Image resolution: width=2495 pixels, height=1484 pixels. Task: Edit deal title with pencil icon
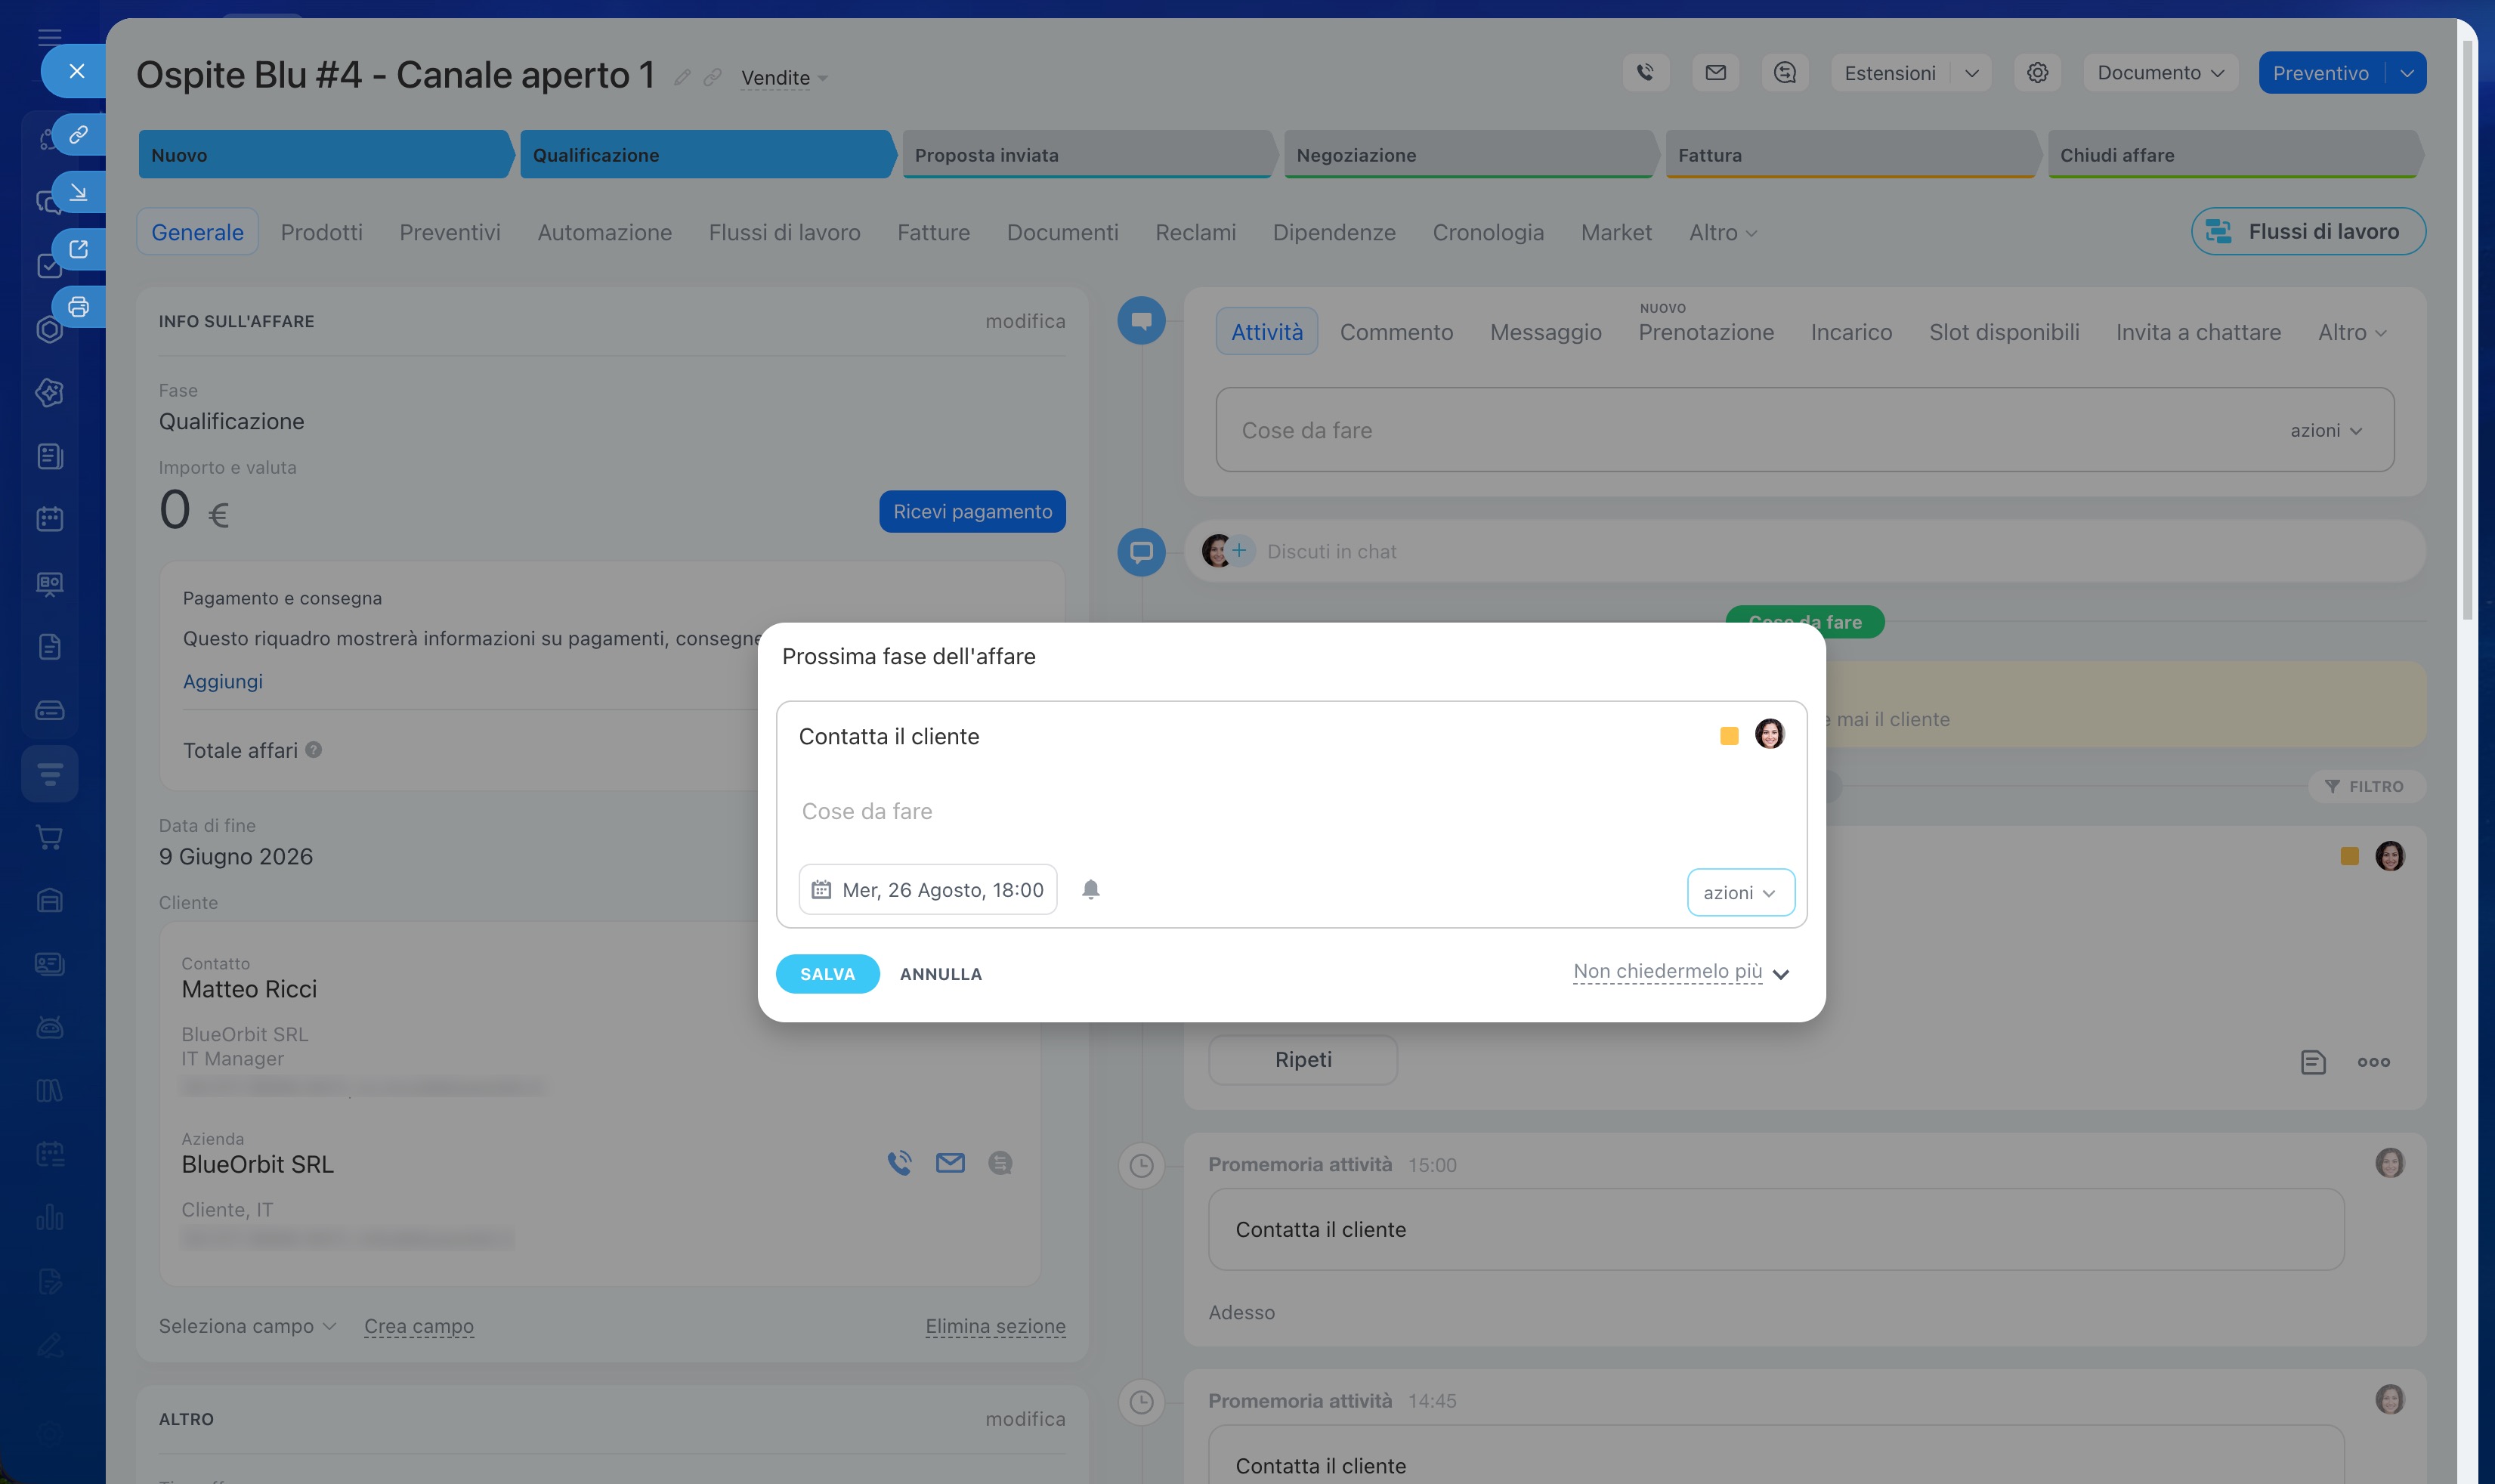pos(682,77)
